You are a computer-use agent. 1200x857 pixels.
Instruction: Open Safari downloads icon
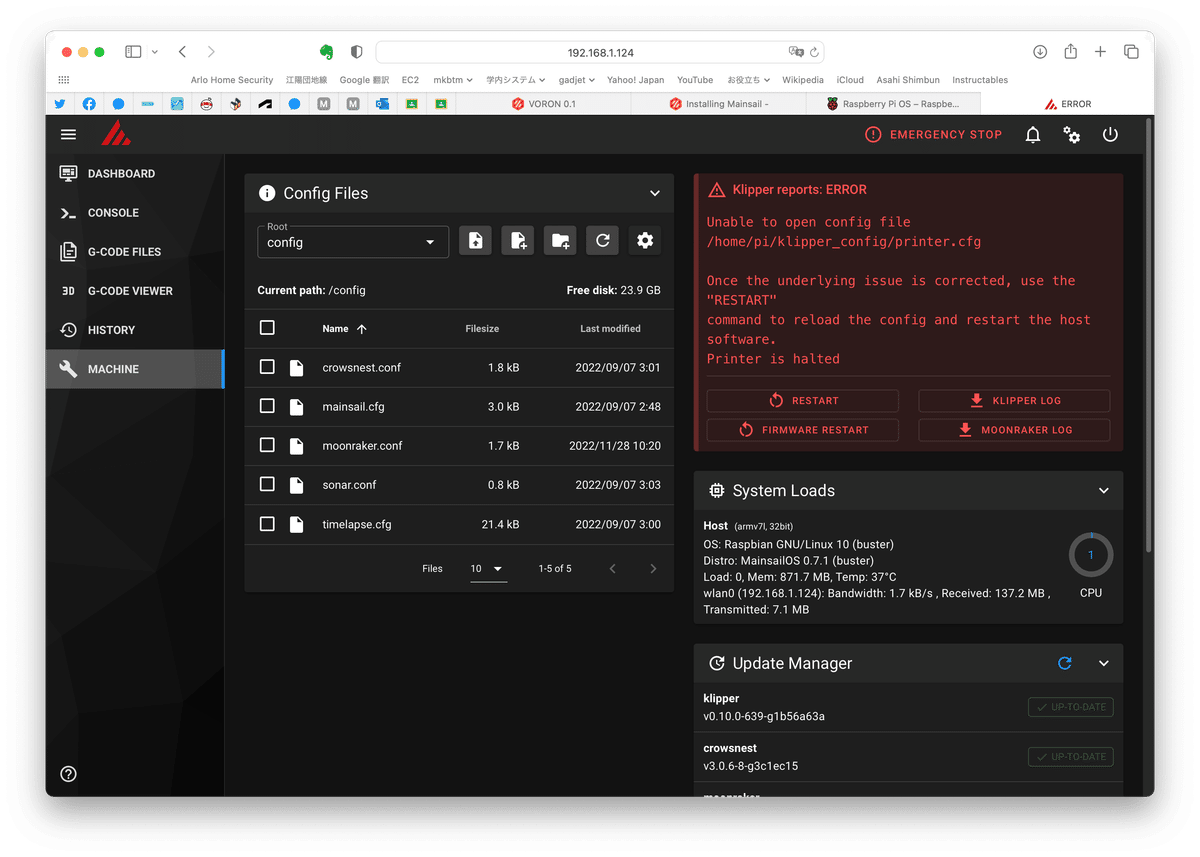pyautogui.click(x=1040, y=52)
